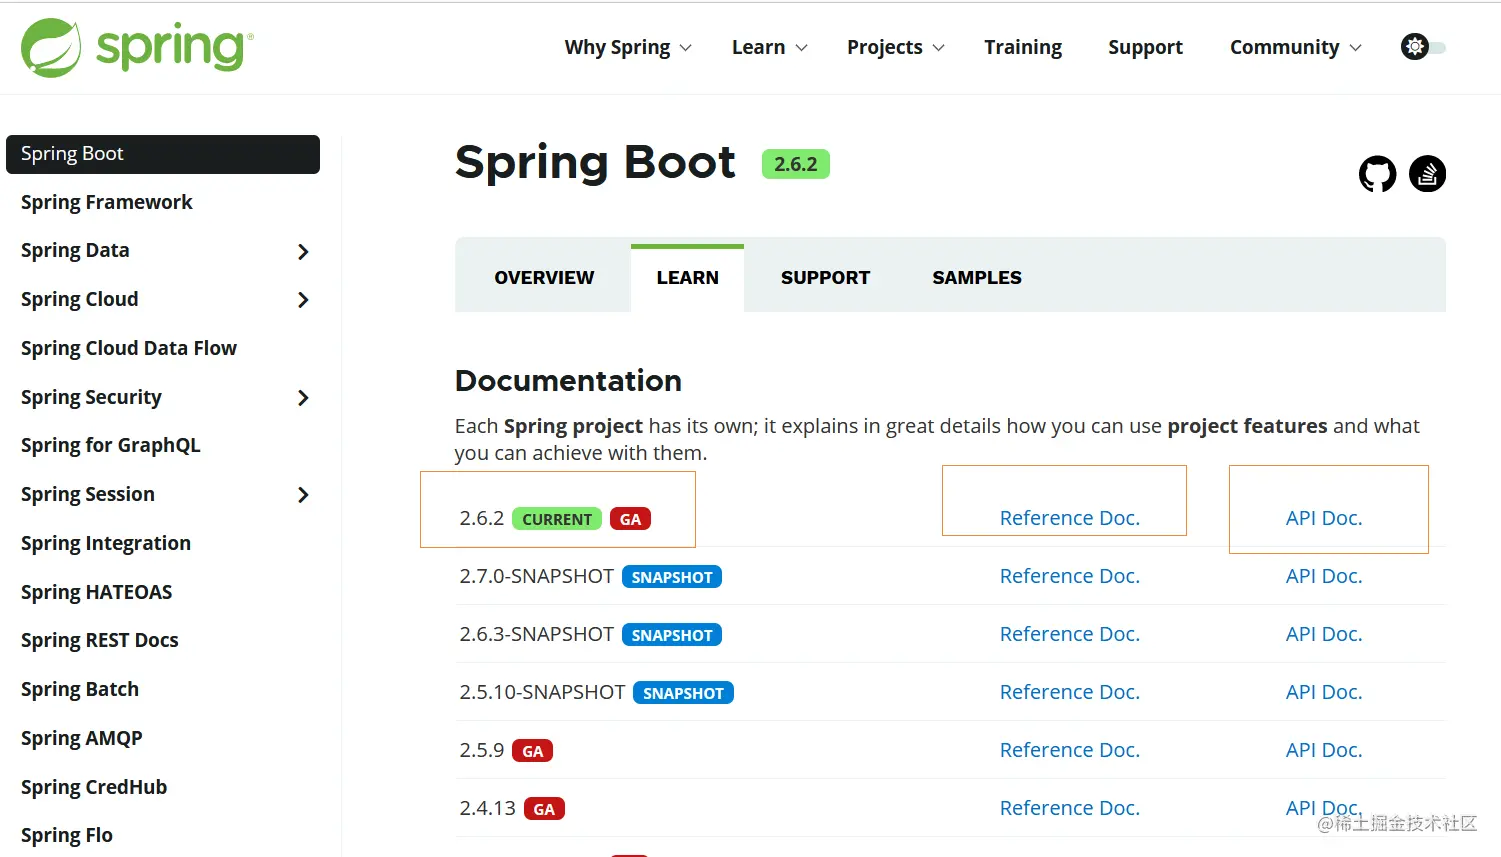
Task: Open API Doc. for 2.6.3-SNAPSHOT
Action: point(1324,634)
